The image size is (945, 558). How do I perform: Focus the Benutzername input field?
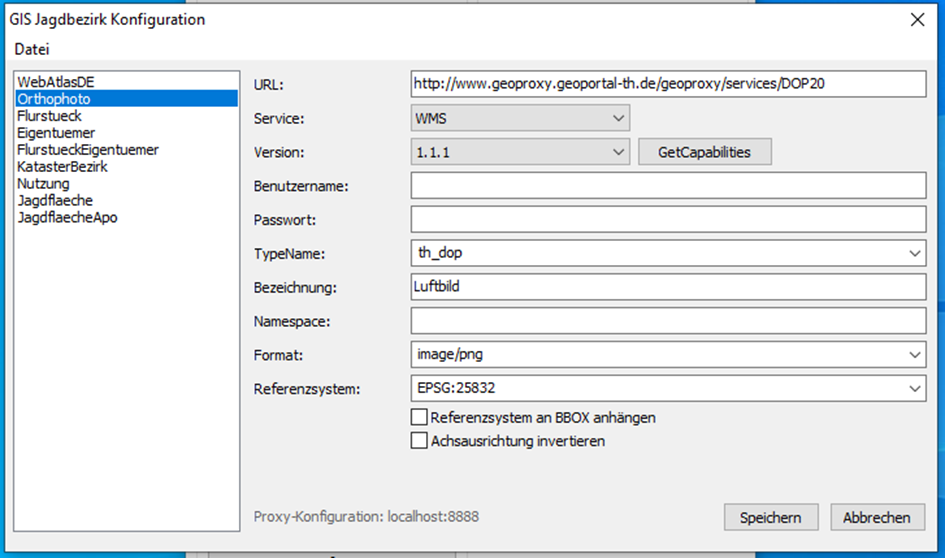[668, 186]
